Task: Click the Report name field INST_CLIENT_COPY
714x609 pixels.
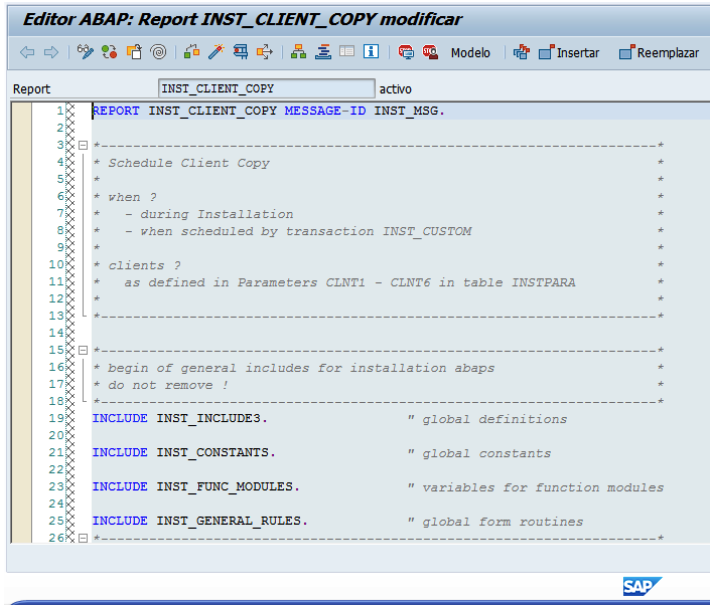Action: point(266,88)
